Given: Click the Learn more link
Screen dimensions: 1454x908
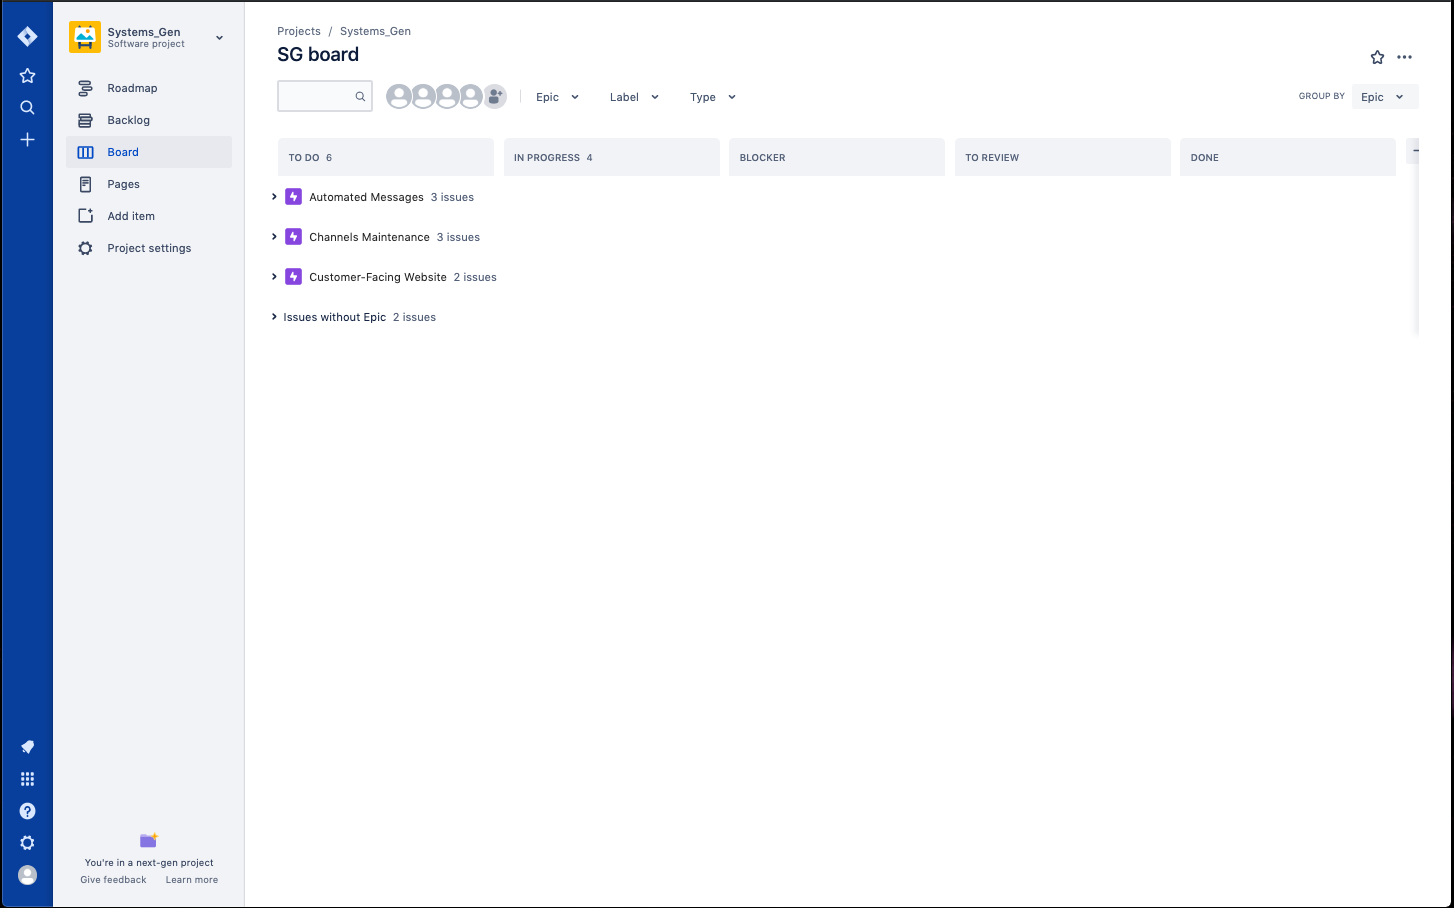Looking at the screenshot, I should pos(192,880).
